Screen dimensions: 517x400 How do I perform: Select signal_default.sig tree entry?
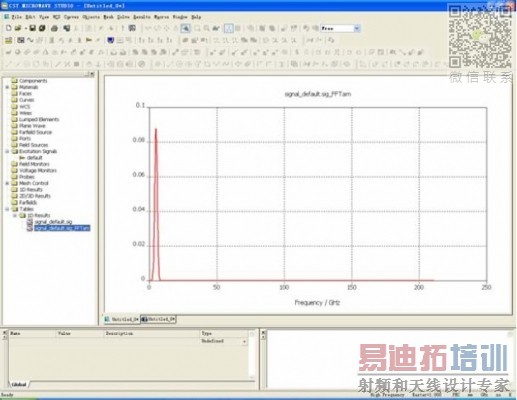point(53,222)
